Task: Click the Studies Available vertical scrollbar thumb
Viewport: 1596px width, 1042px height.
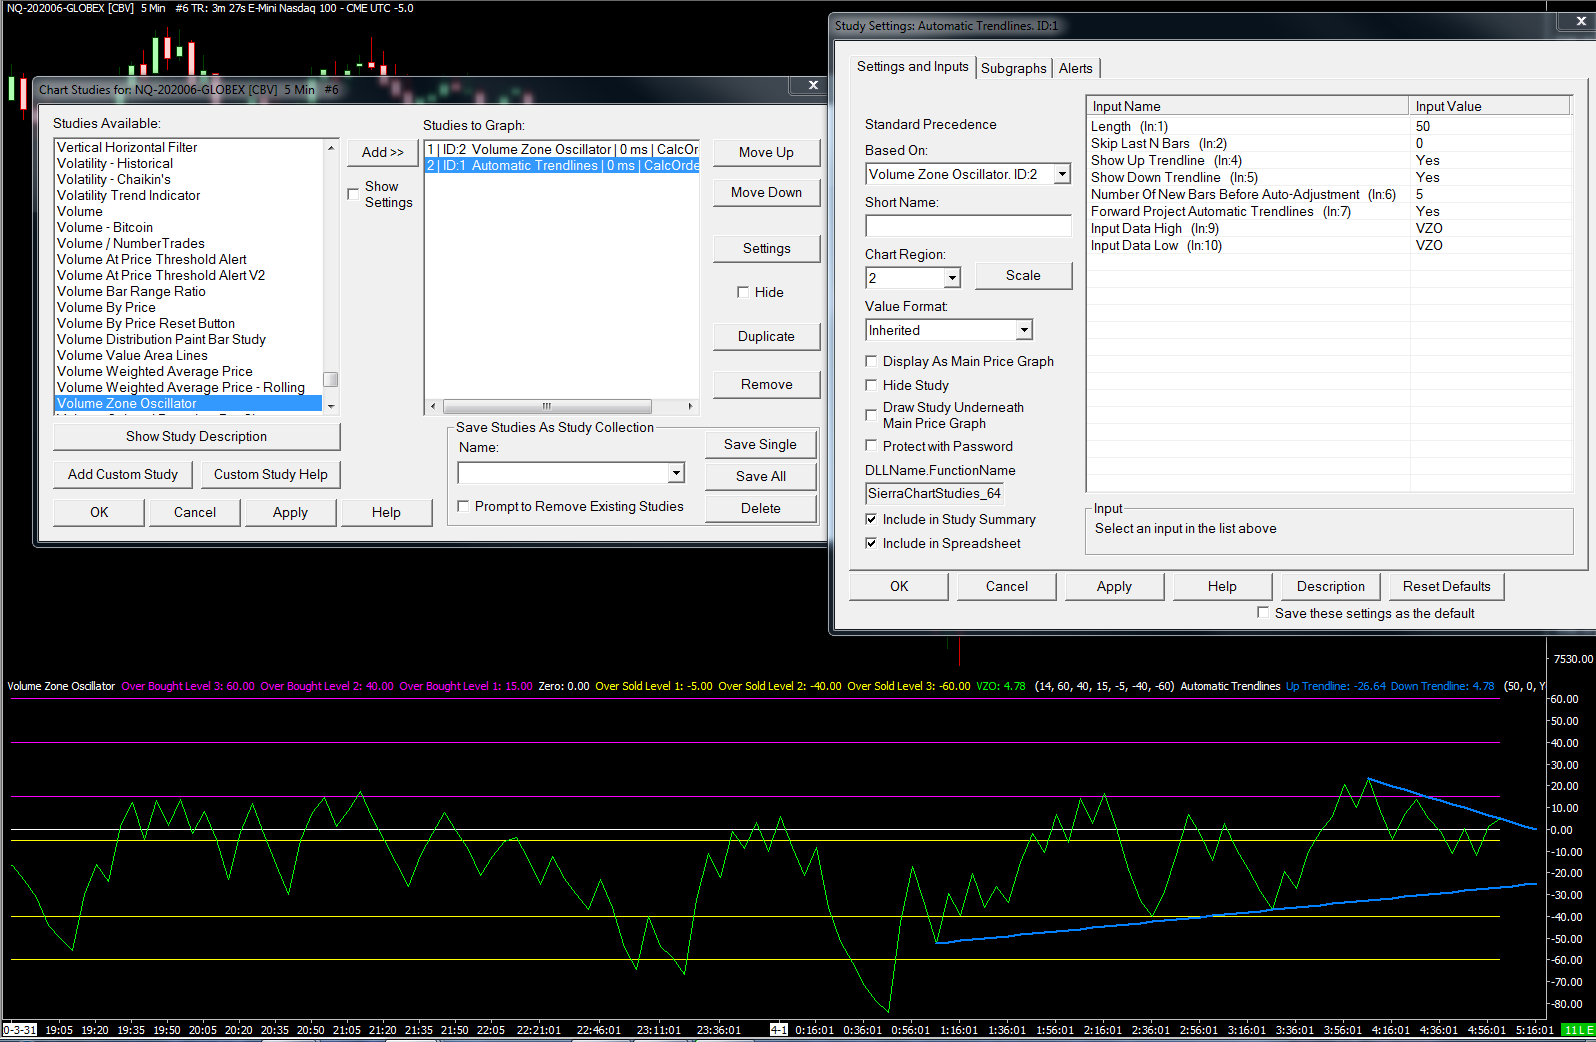Action: 331,379
